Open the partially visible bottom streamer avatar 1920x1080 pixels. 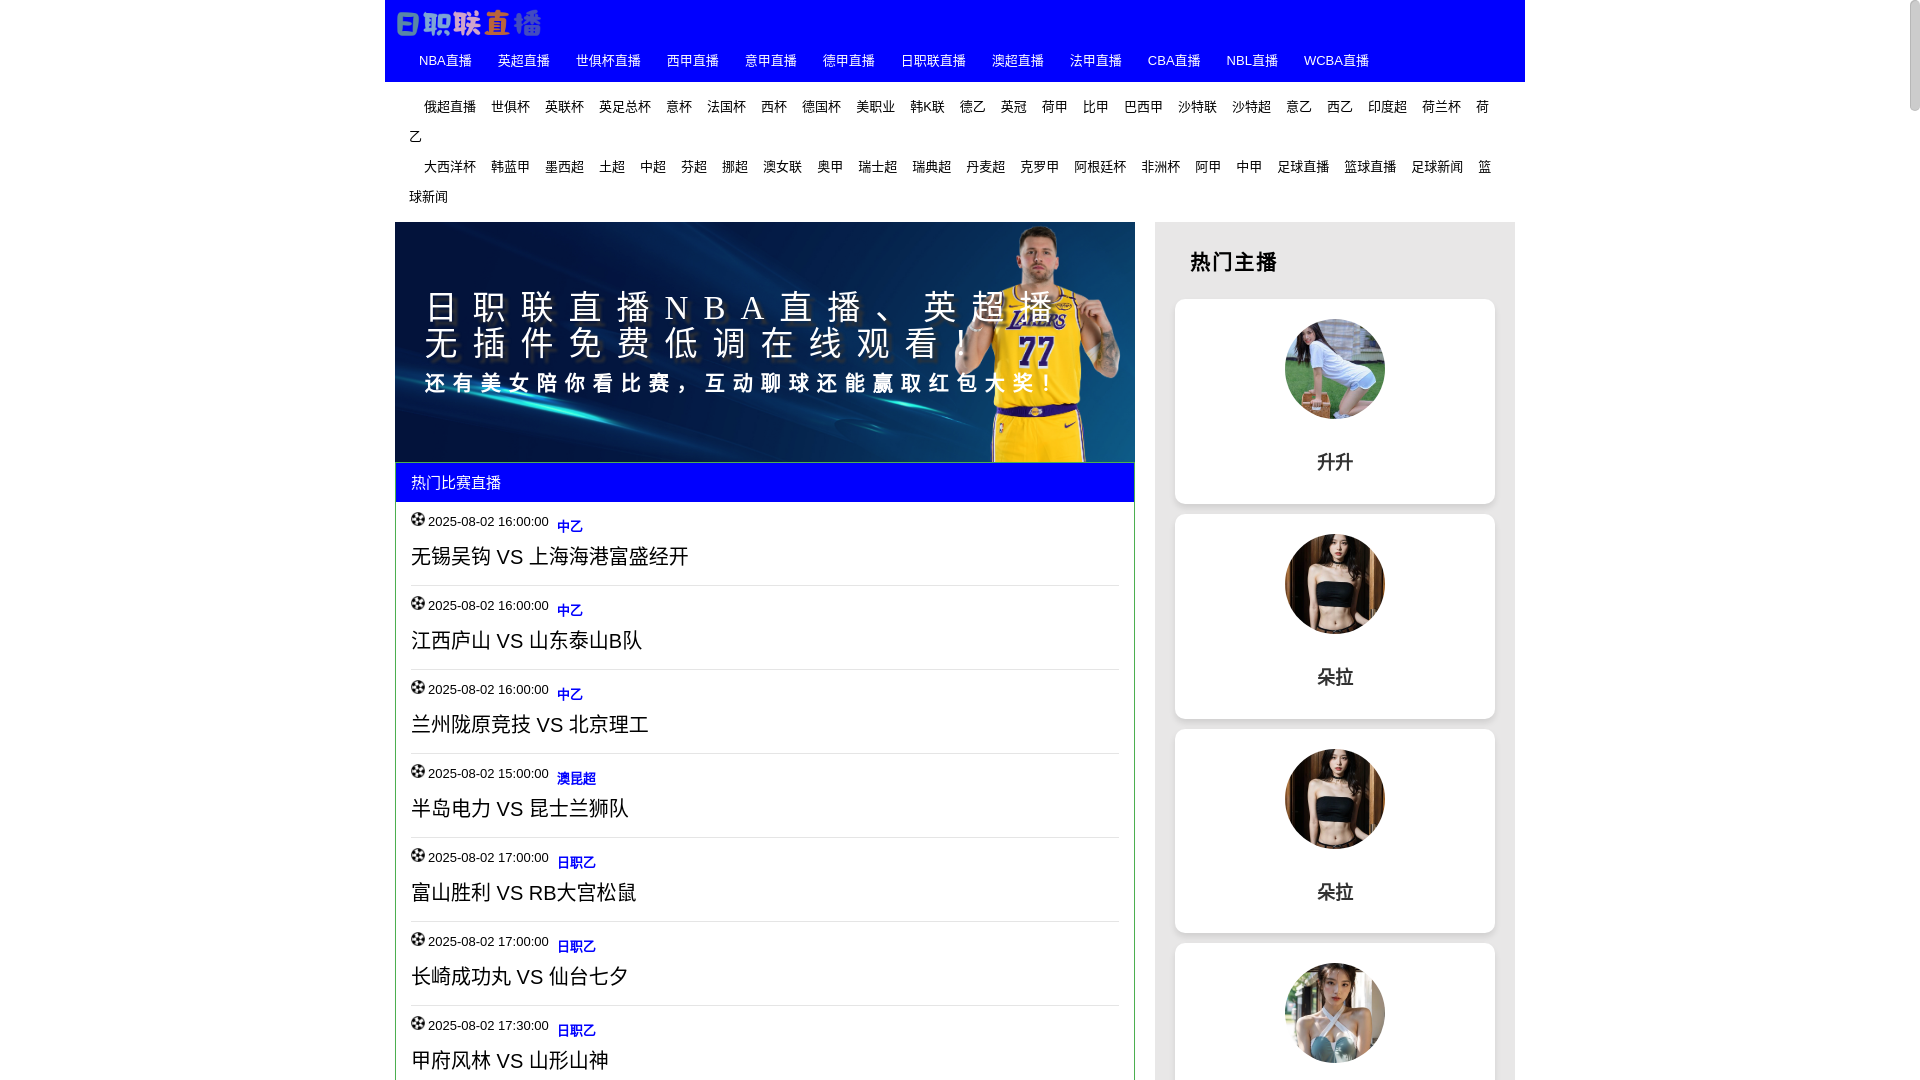point(1335,1013)
